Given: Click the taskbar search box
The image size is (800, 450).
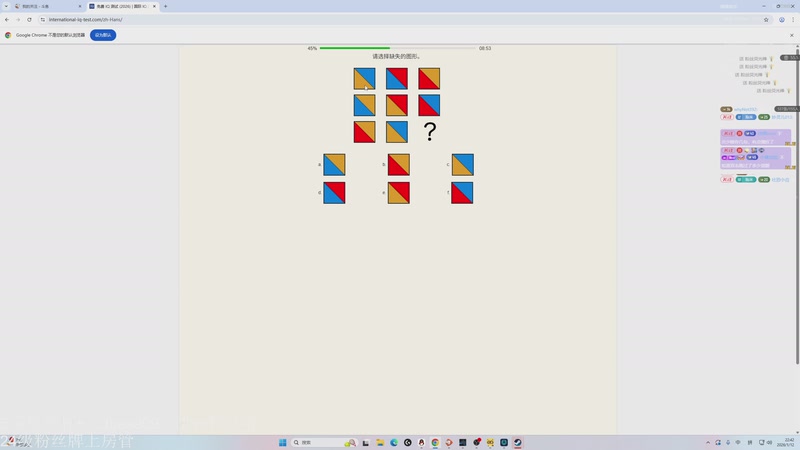Looking at the screenshot, I should click(315, 442).
